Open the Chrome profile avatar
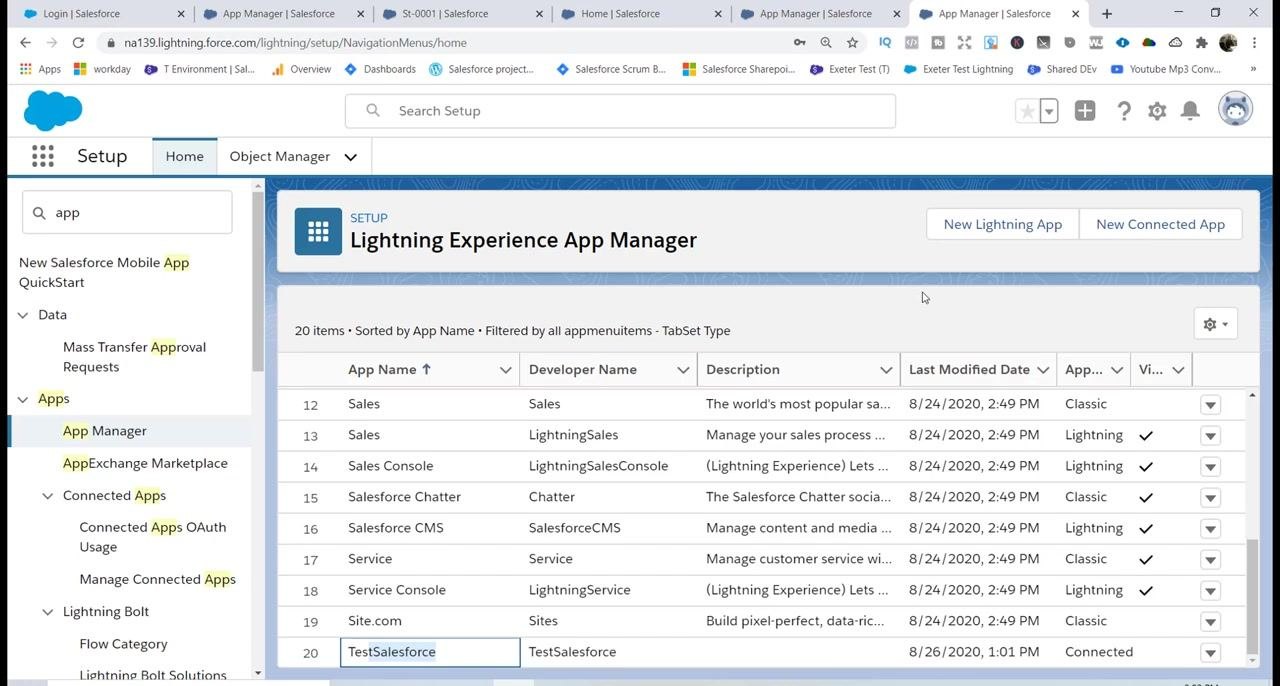1280x686 pixels. (x=1228, y=43)
